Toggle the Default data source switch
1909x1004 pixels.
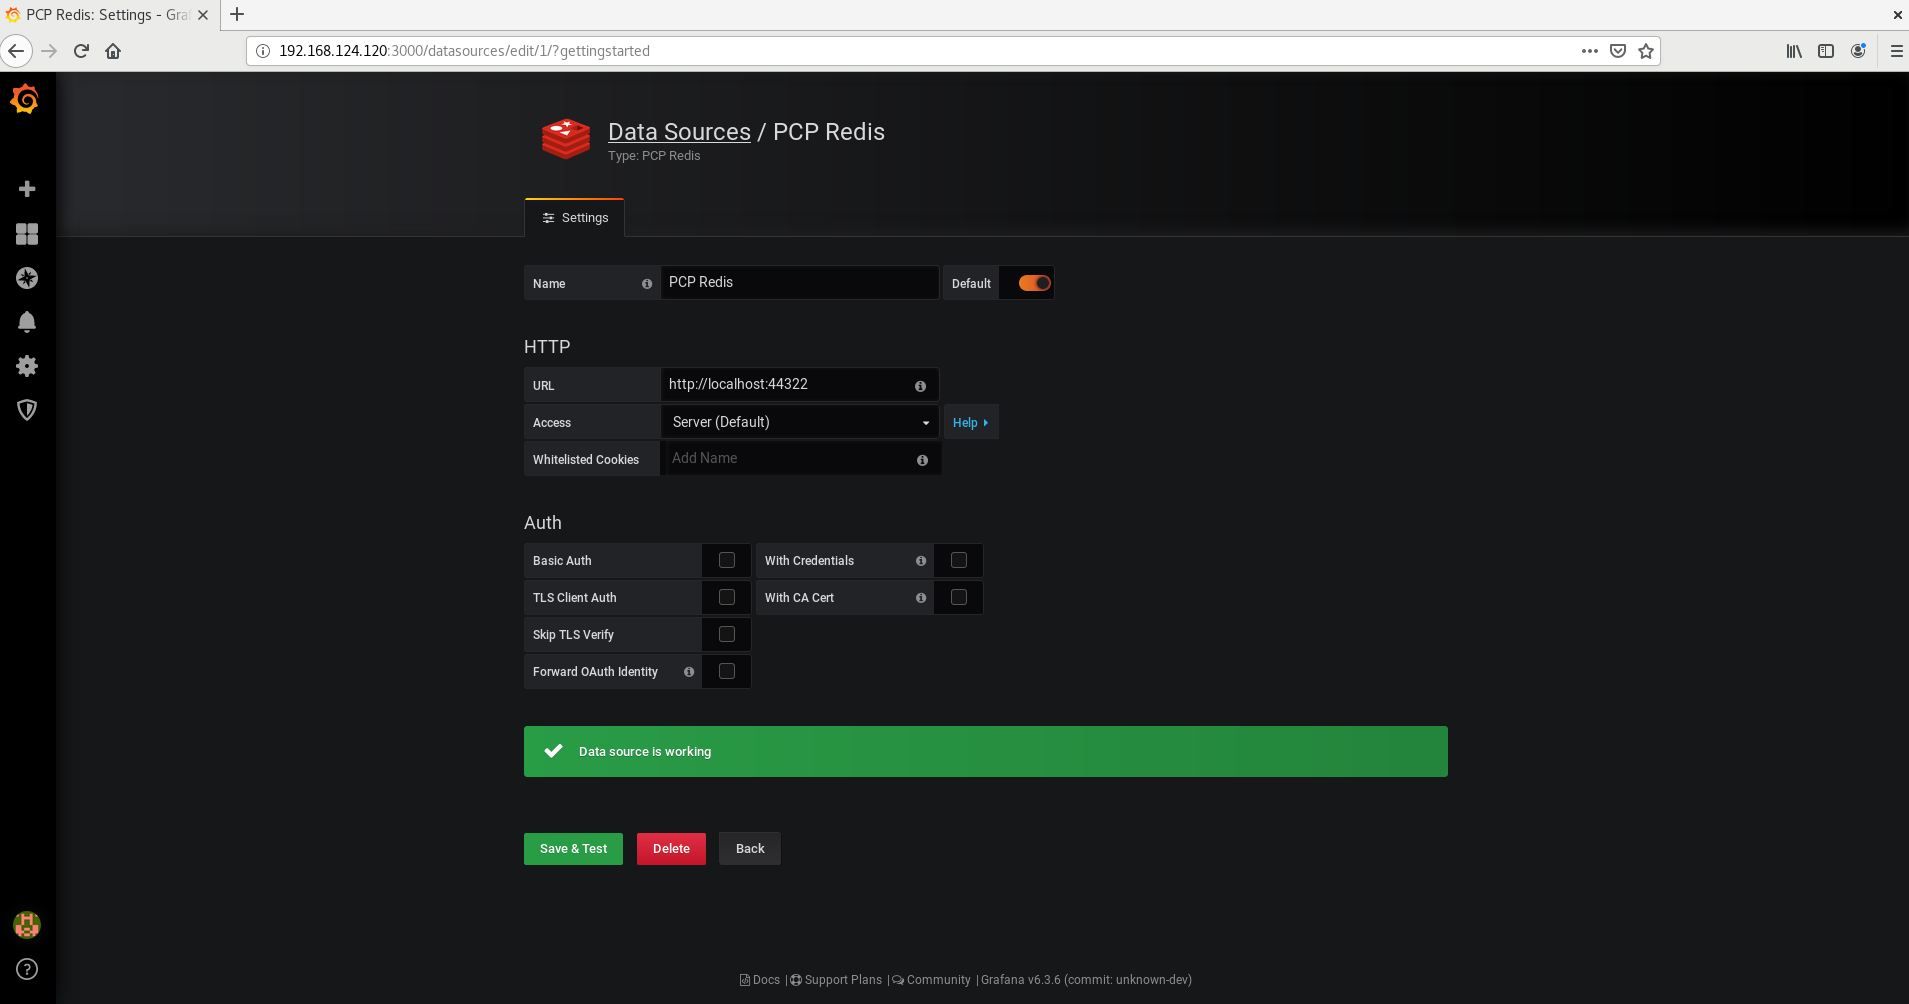click(1035, 283)
